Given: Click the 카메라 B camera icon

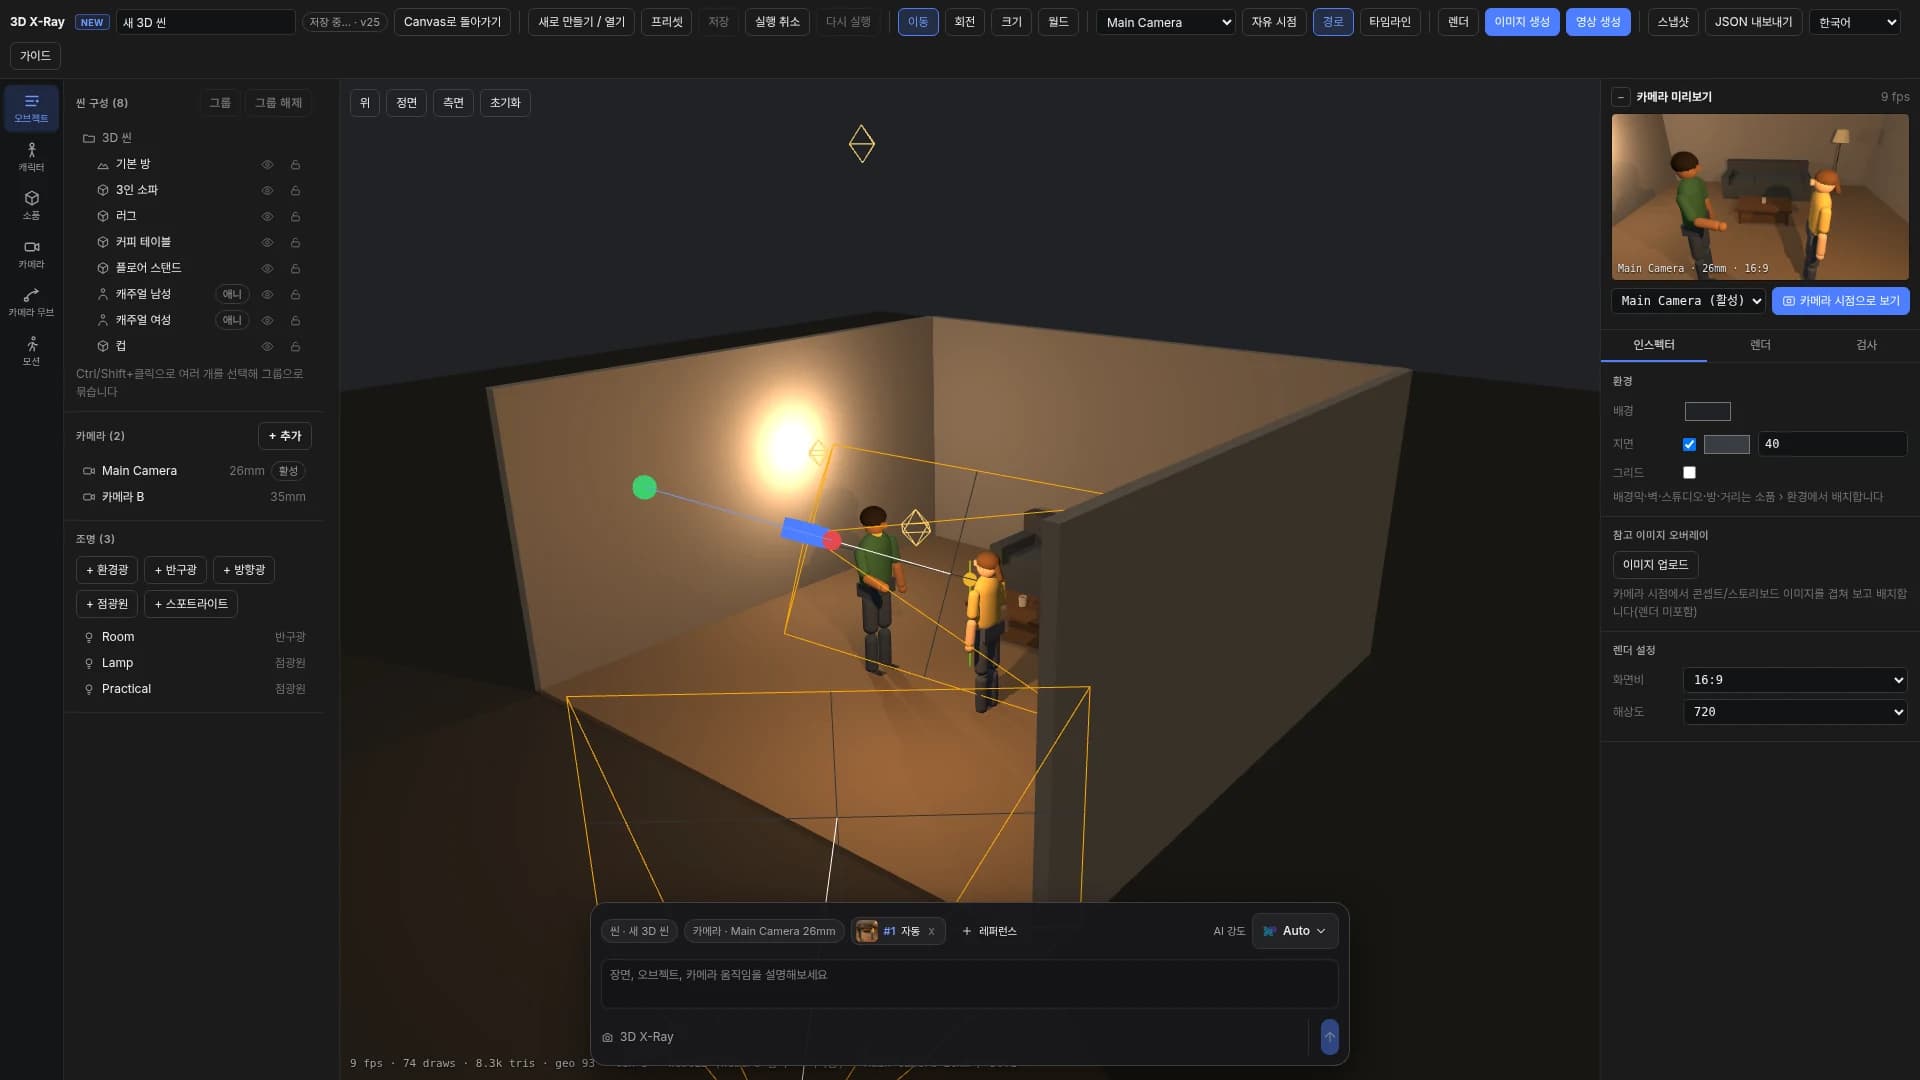Looking at the screenshot, I should tap(89, 497).
